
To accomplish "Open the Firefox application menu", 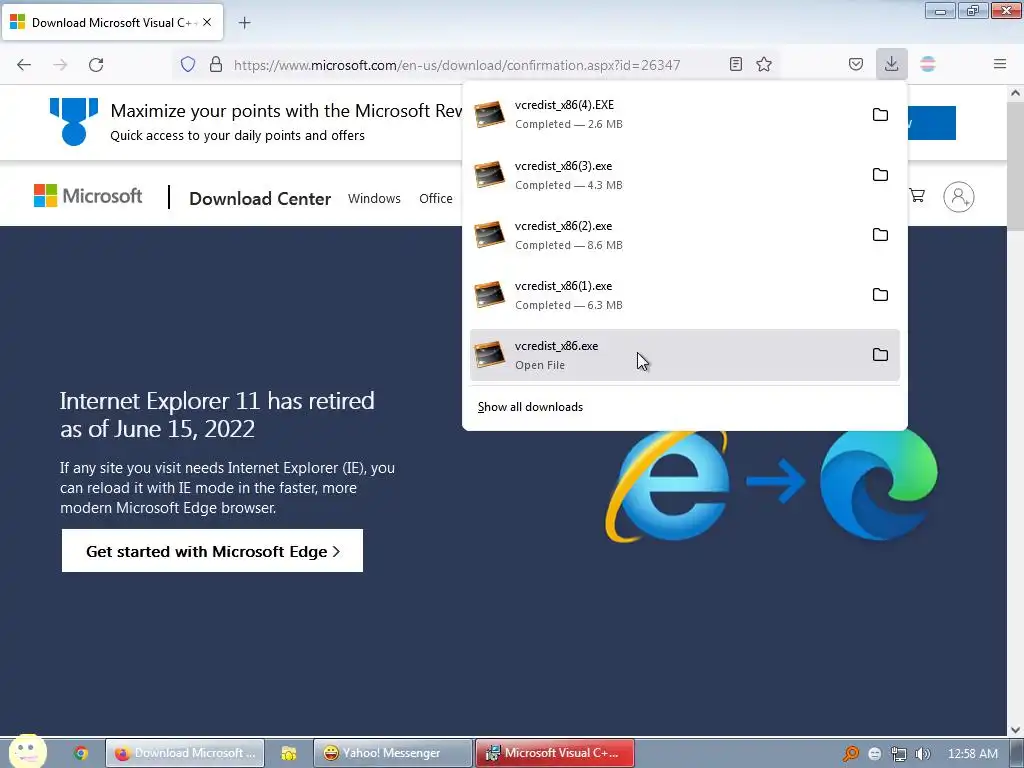I will [1000, 64].
